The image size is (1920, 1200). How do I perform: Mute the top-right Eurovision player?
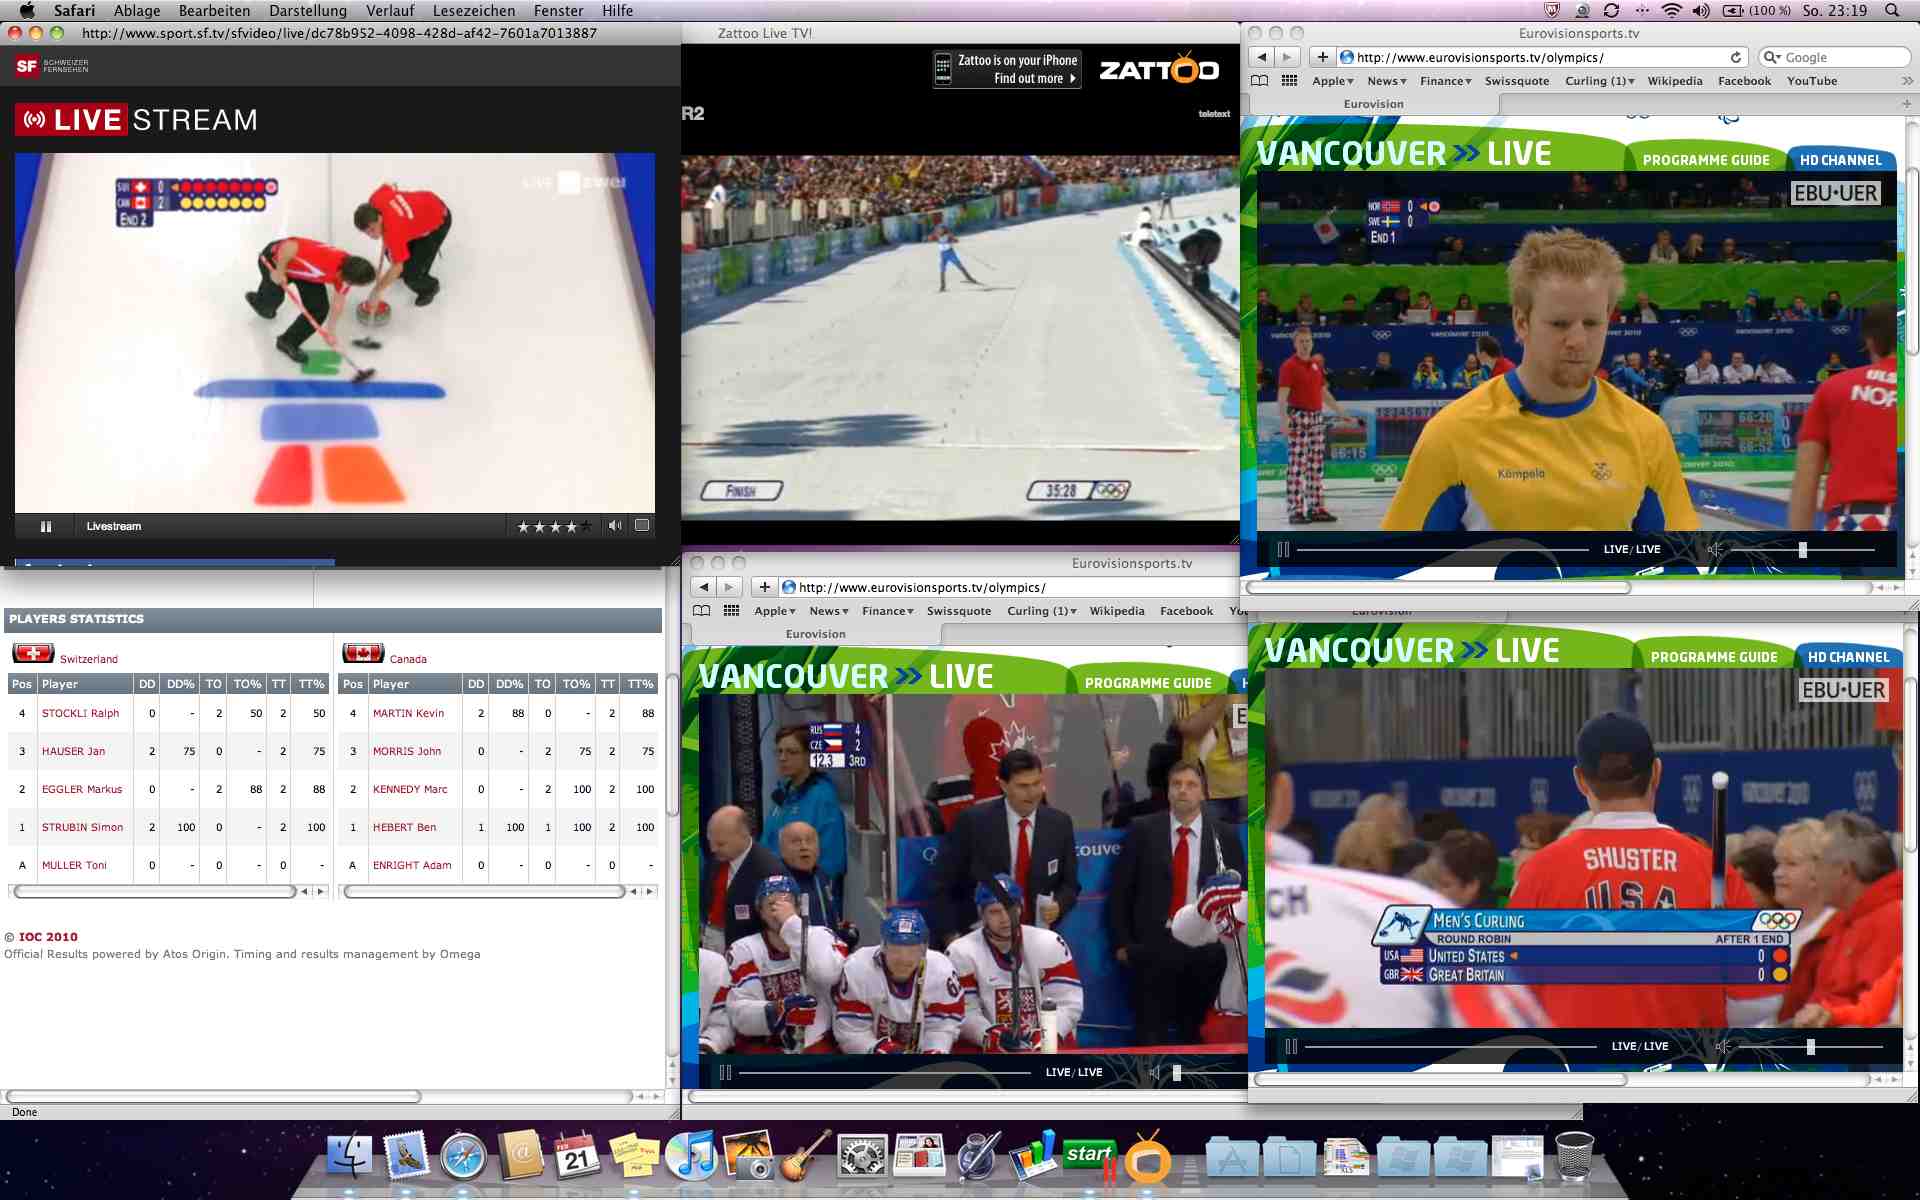click(1715, 549)
